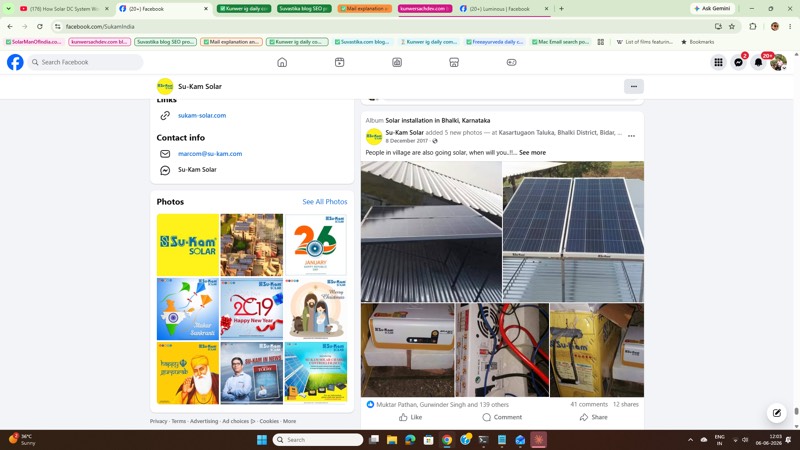Image resolution: width=800 pixels, height=450 pixels.
Task: Open the white Su-Kam inverter photo in the post
Action: [x=407, y=350]
